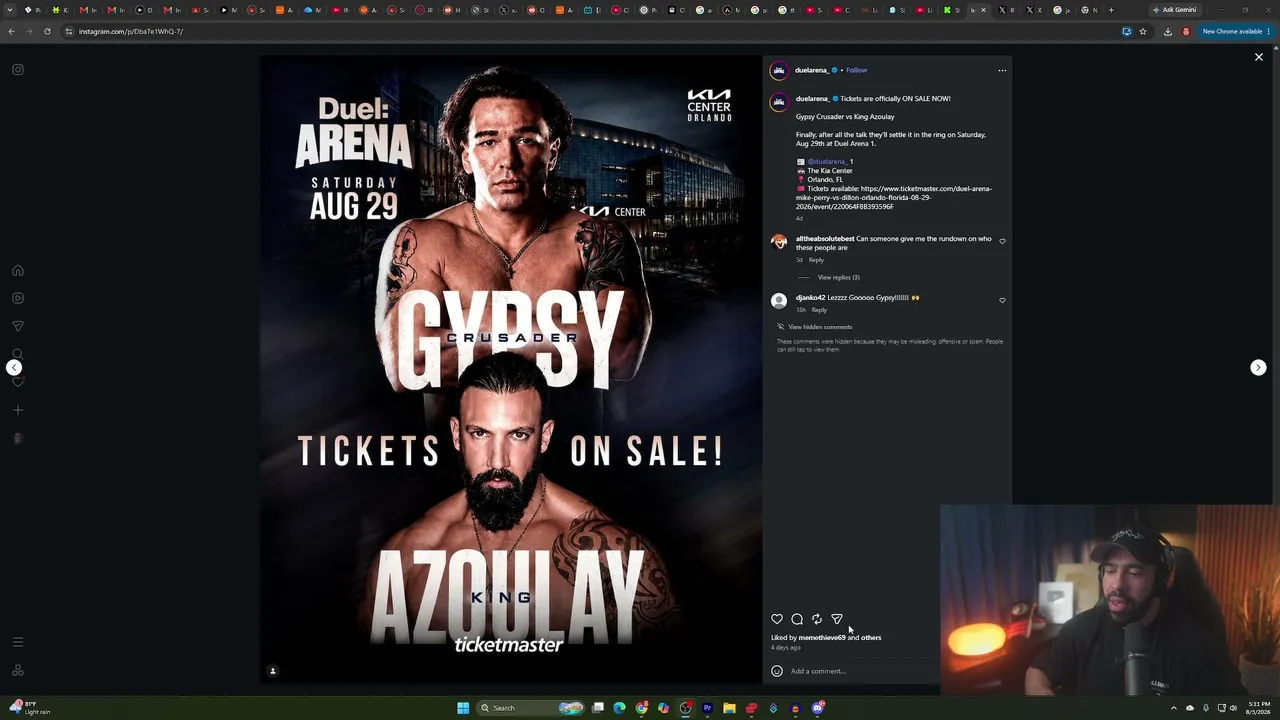Open the Instagram logo in the sidebar
Image resolution: width=1280 pixels, height=720 pixels.
(x=18, y=70)
